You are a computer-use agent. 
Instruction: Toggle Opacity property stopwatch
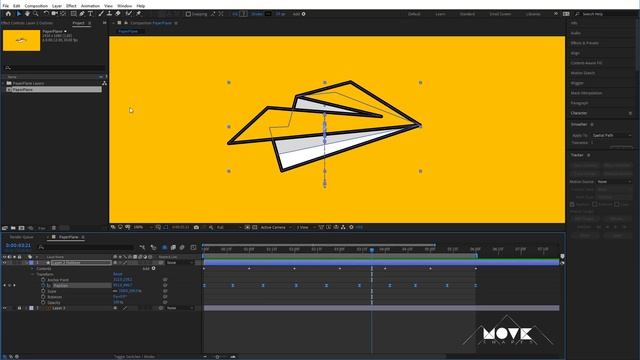tap(43, 303)
